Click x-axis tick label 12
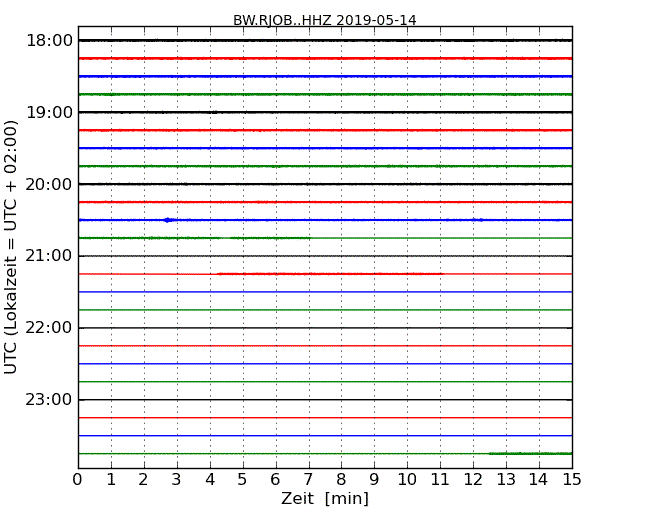The image size is (650, 520). pyautogui.click(x=473, y=480)
